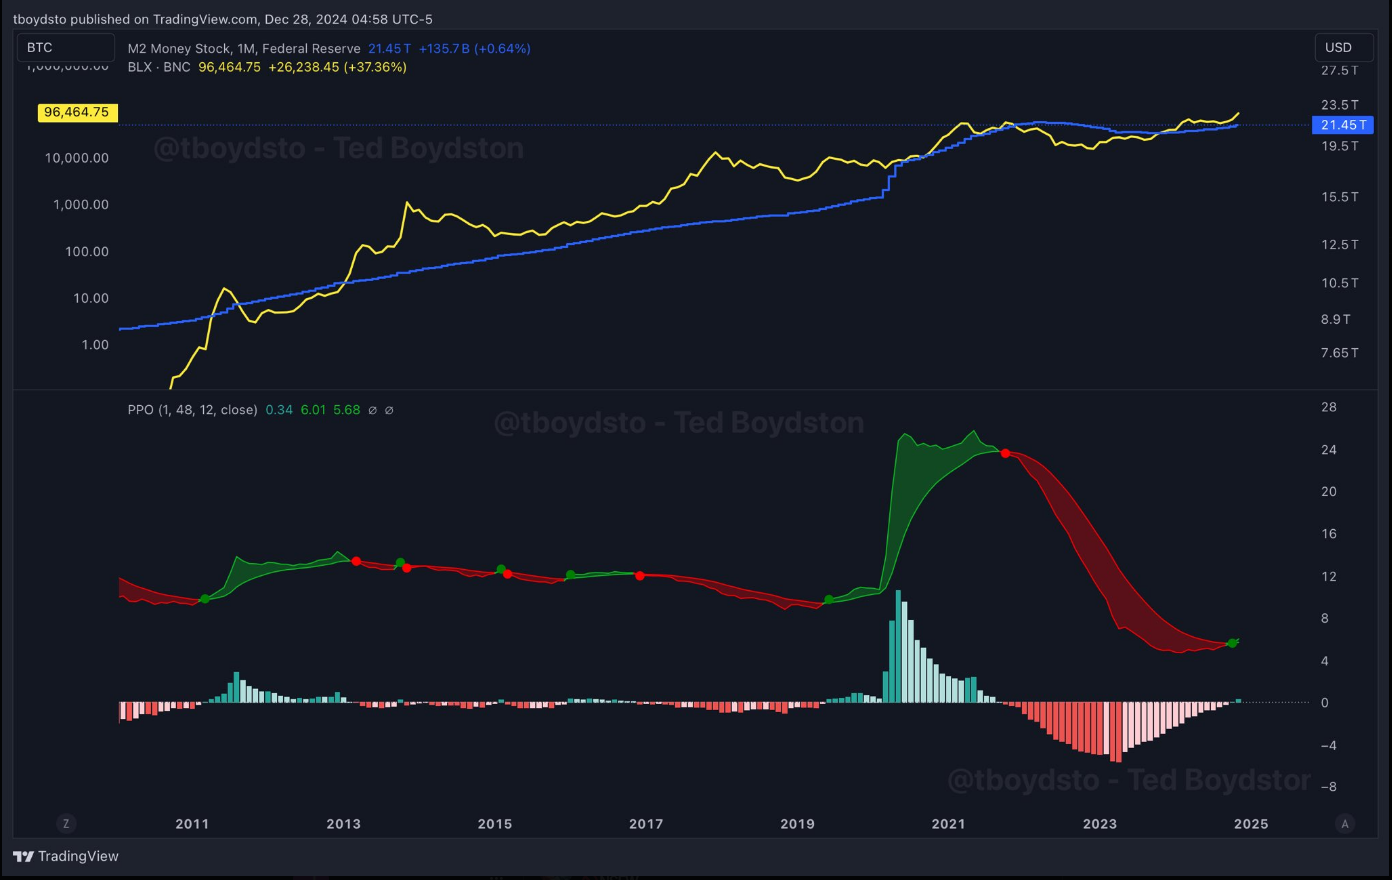
Task: Click the green crossover dot near late 2024
Action: (1232, 643)
